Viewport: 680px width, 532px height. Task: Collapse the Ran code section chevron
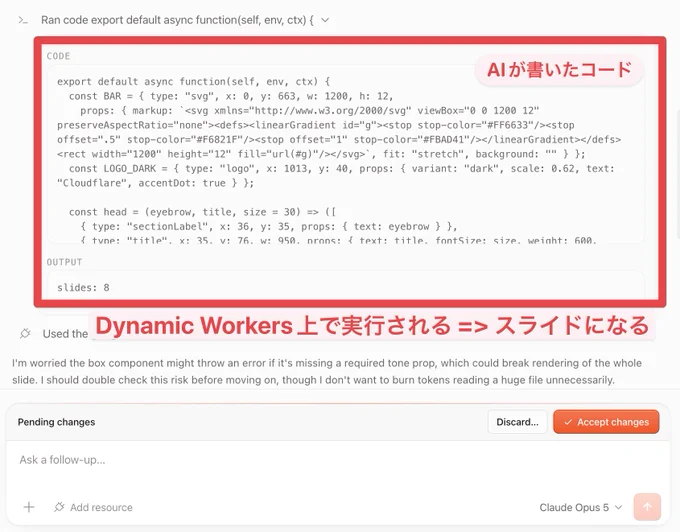click(x=325, y=20)
